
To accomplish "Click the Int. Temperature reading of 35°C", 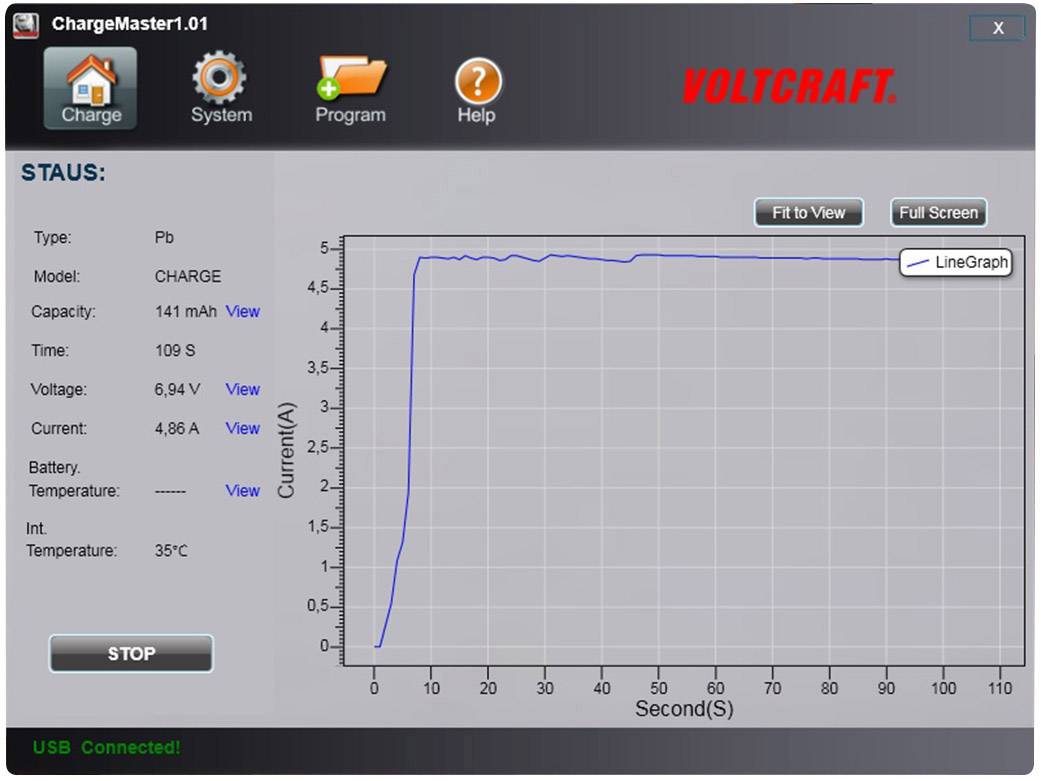I will (168, 551).
